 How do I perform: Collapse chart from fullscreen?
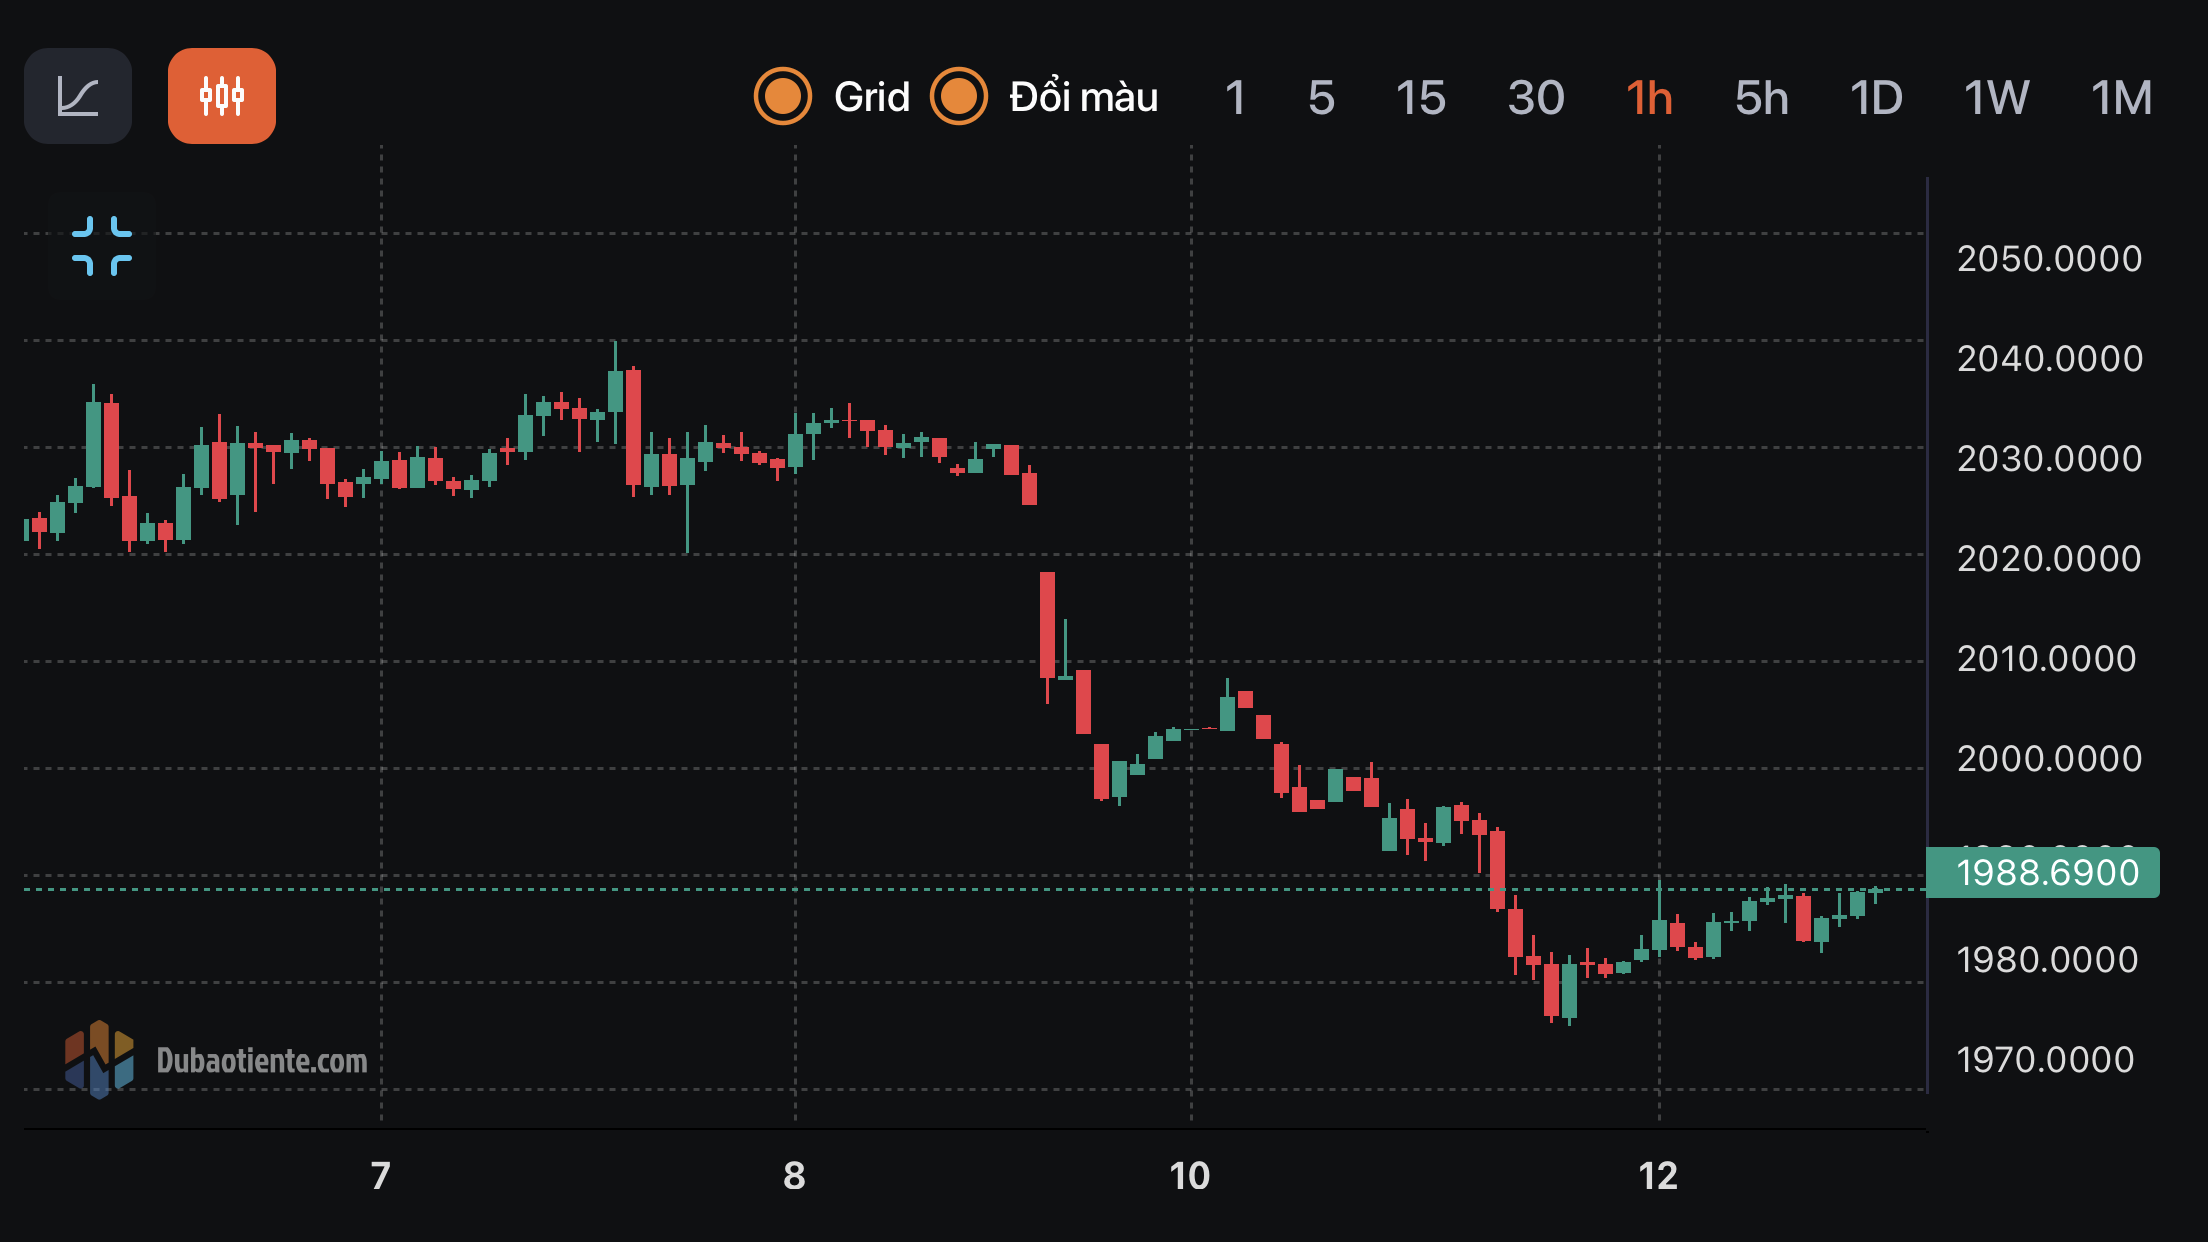(x=102, y=246)
